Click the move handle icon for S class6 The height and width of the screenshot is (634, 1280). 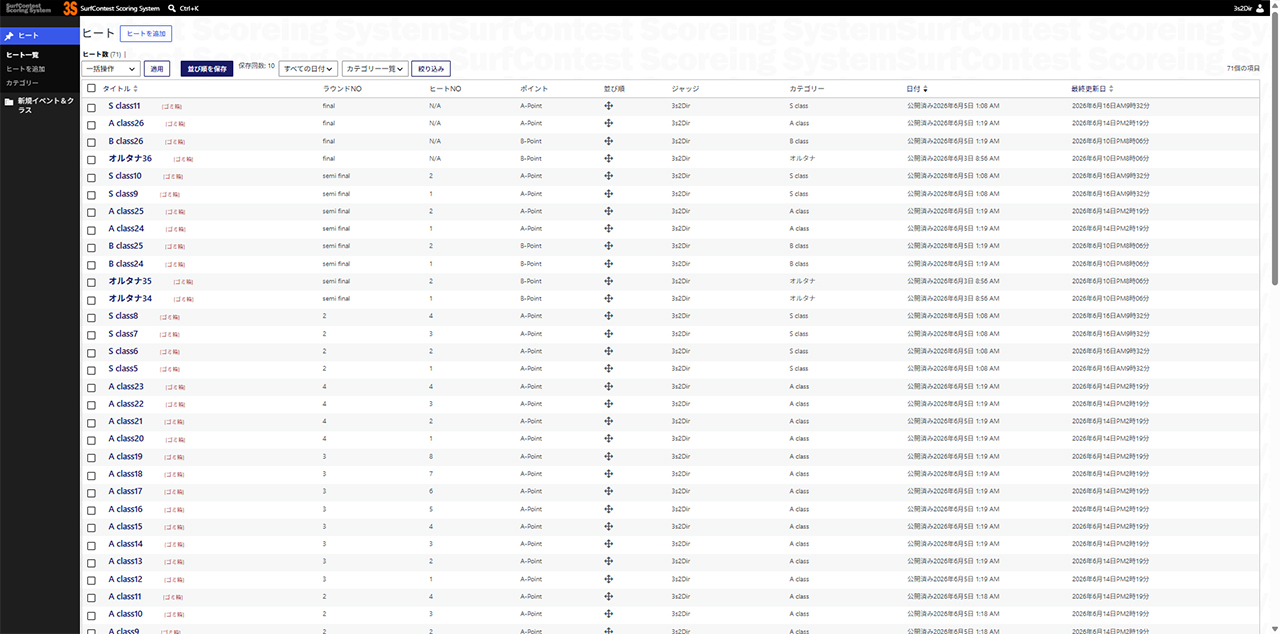coord(608,351)
